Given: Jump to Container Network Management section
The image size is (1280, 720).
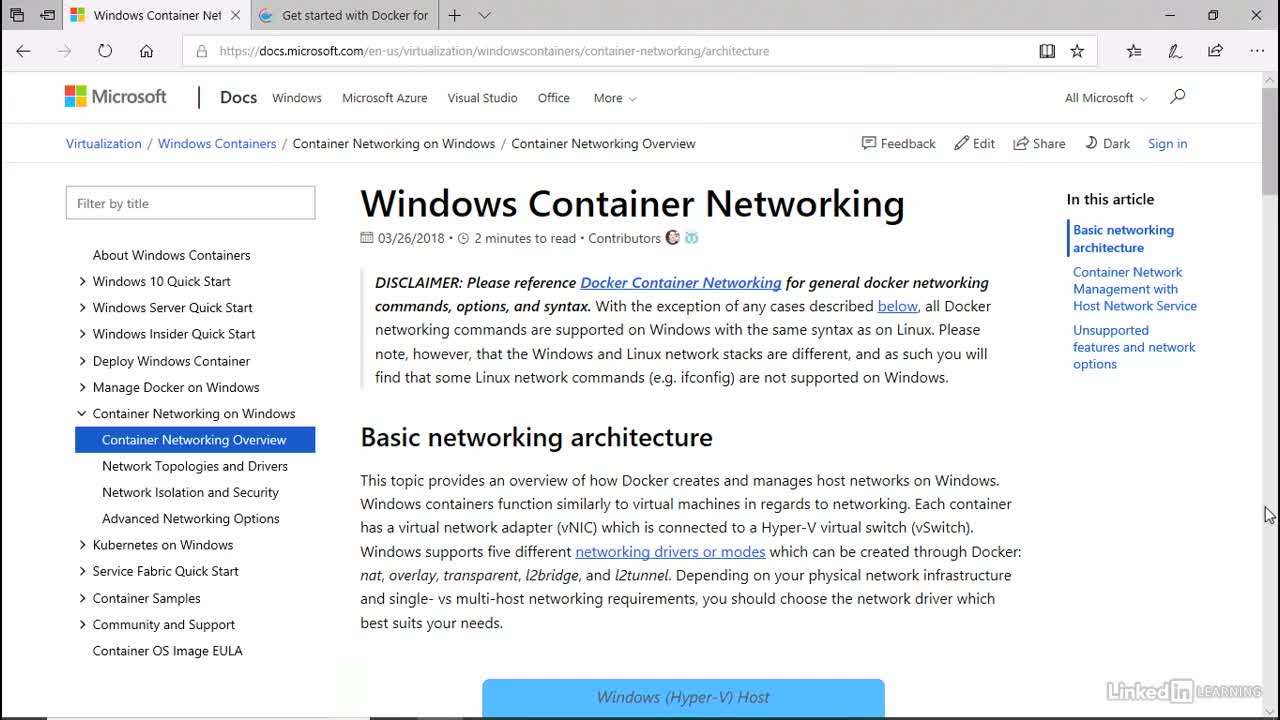Looking at the screenshot, I should click(x=1135, y=289).
